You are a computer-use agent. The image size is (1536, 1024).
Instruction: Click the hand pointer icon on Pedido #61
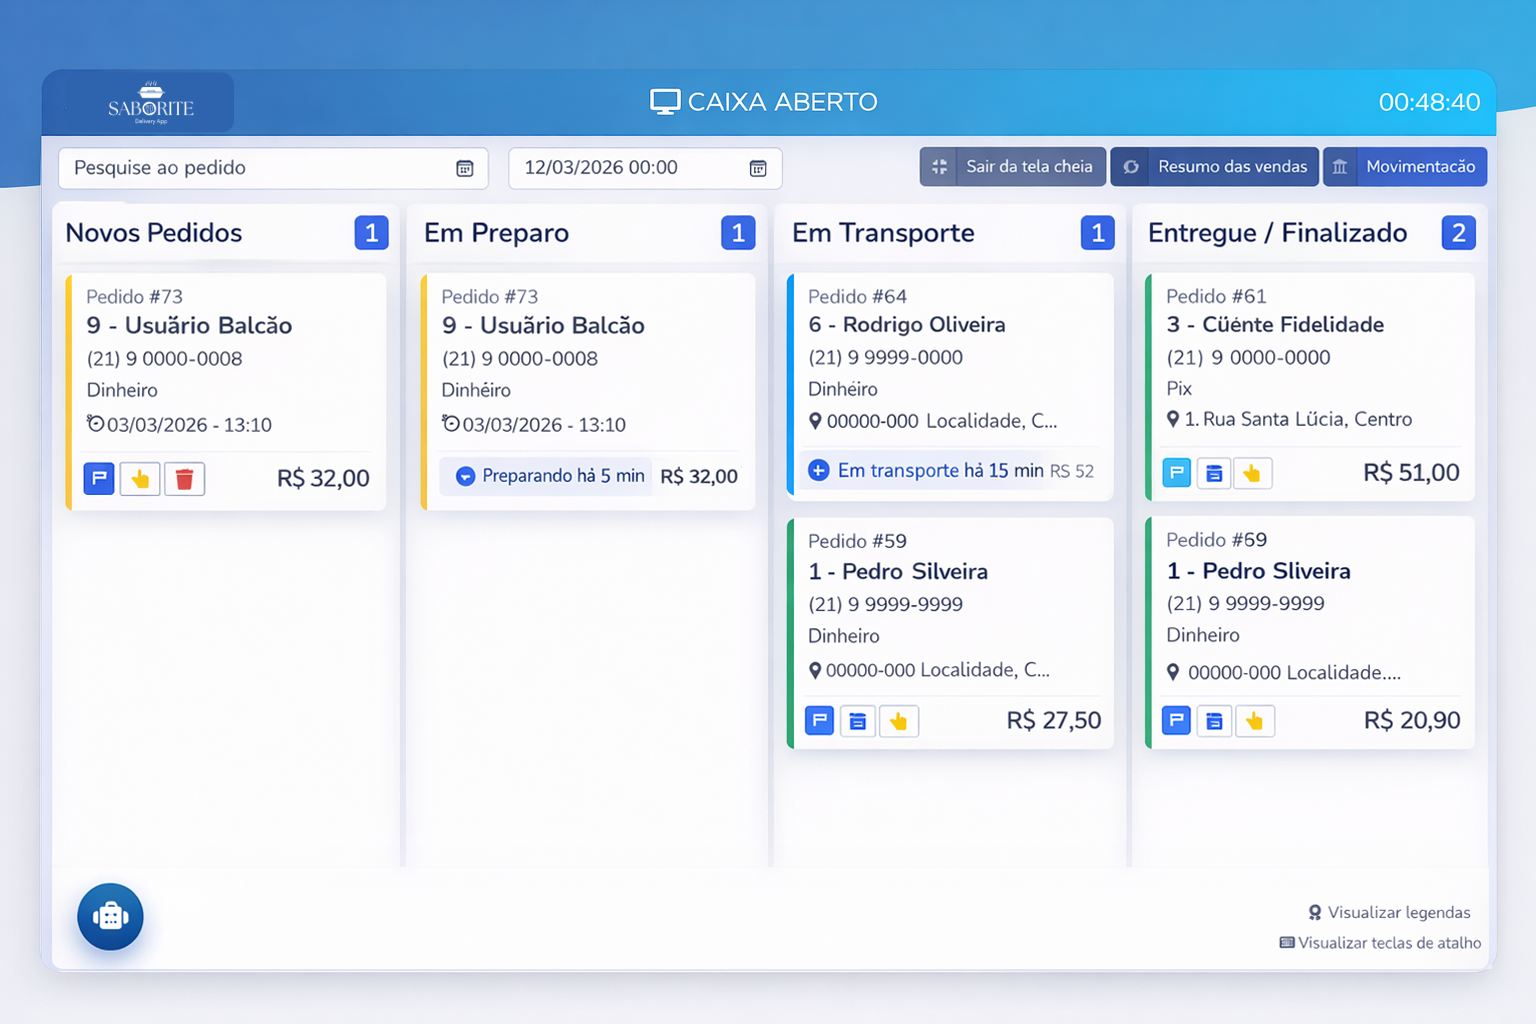click(x=1252, y=473)
